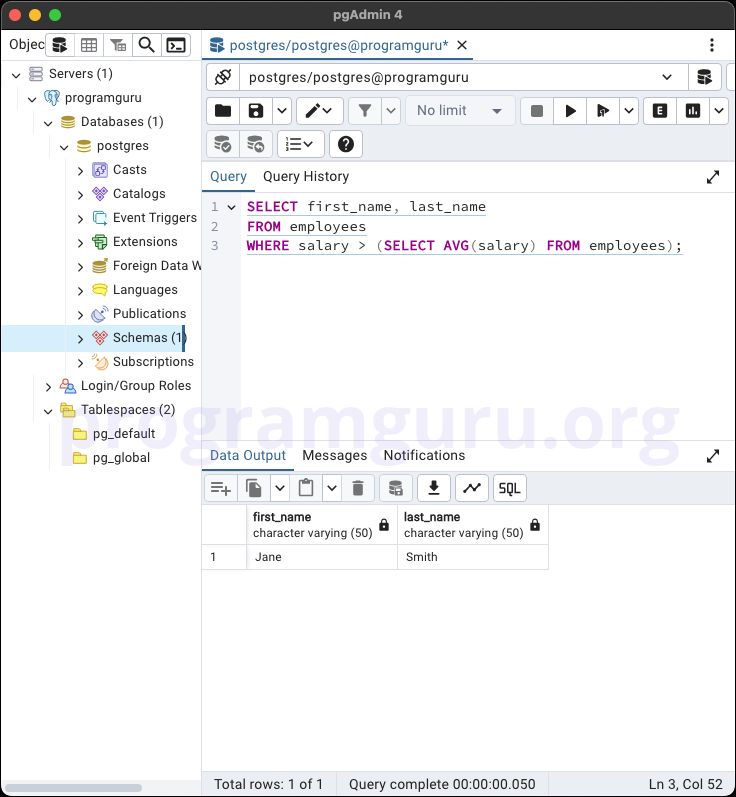Copy selected results with copy icon
The width and height of the screenshot is (736, 797).
254,488
